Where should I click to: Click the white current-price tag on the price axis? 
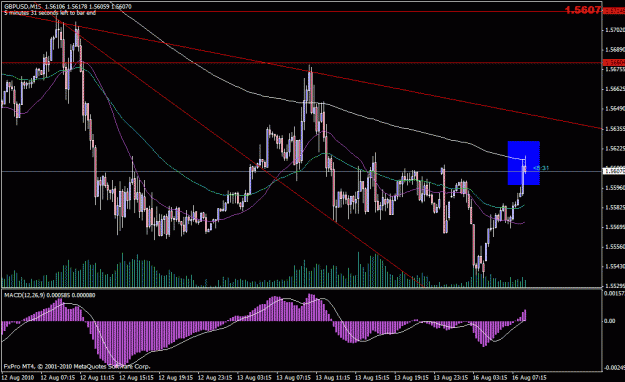coord(614,171)
